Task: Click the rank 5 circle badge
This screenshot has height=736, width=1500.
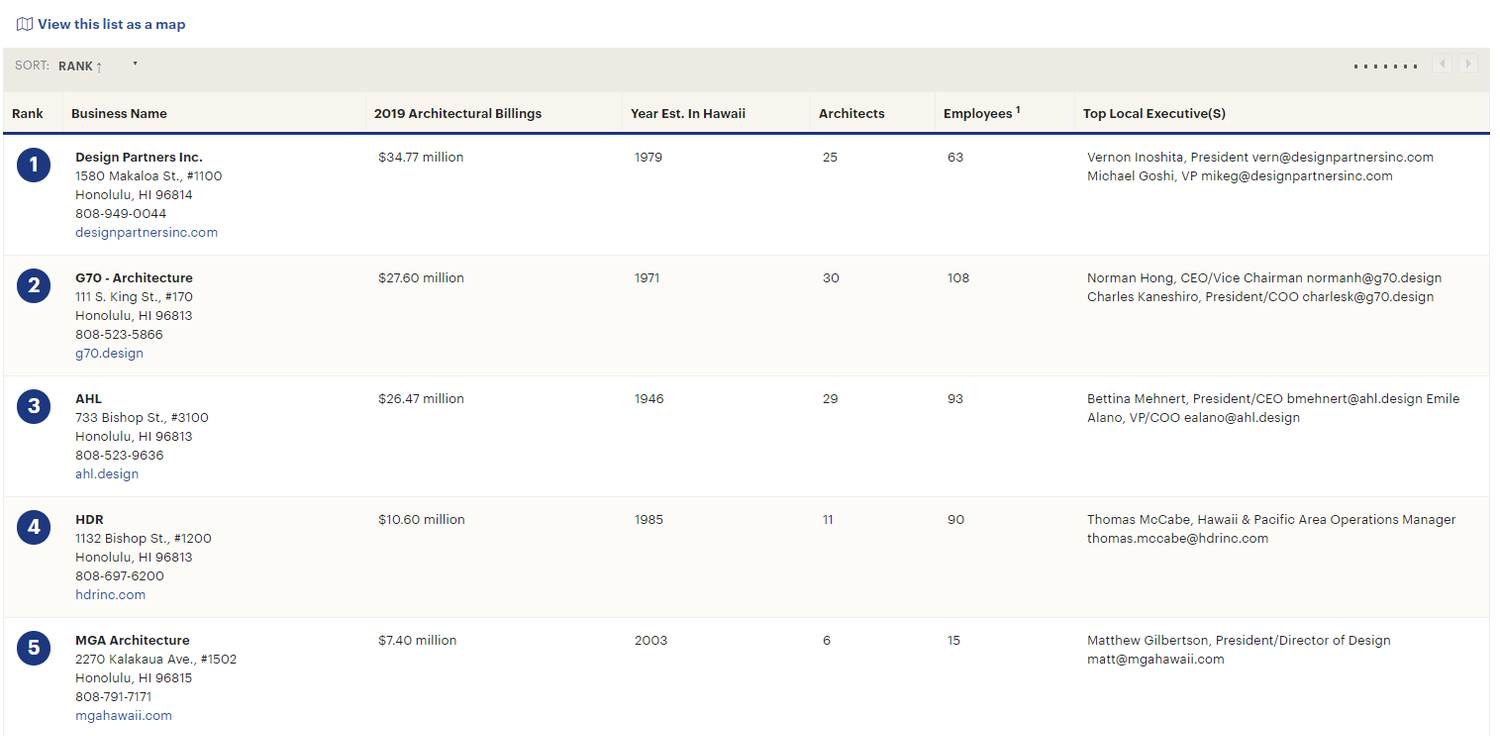Action: point(34,648)
